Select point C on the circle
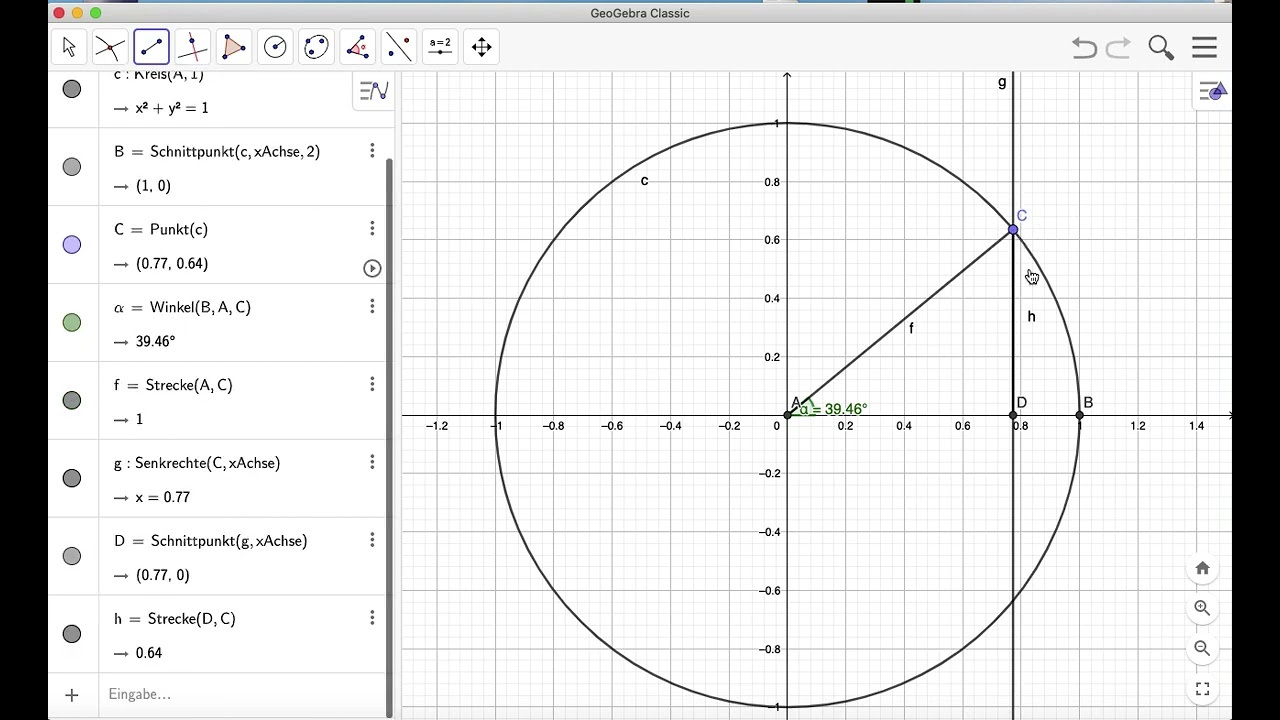 [1013, 230]
